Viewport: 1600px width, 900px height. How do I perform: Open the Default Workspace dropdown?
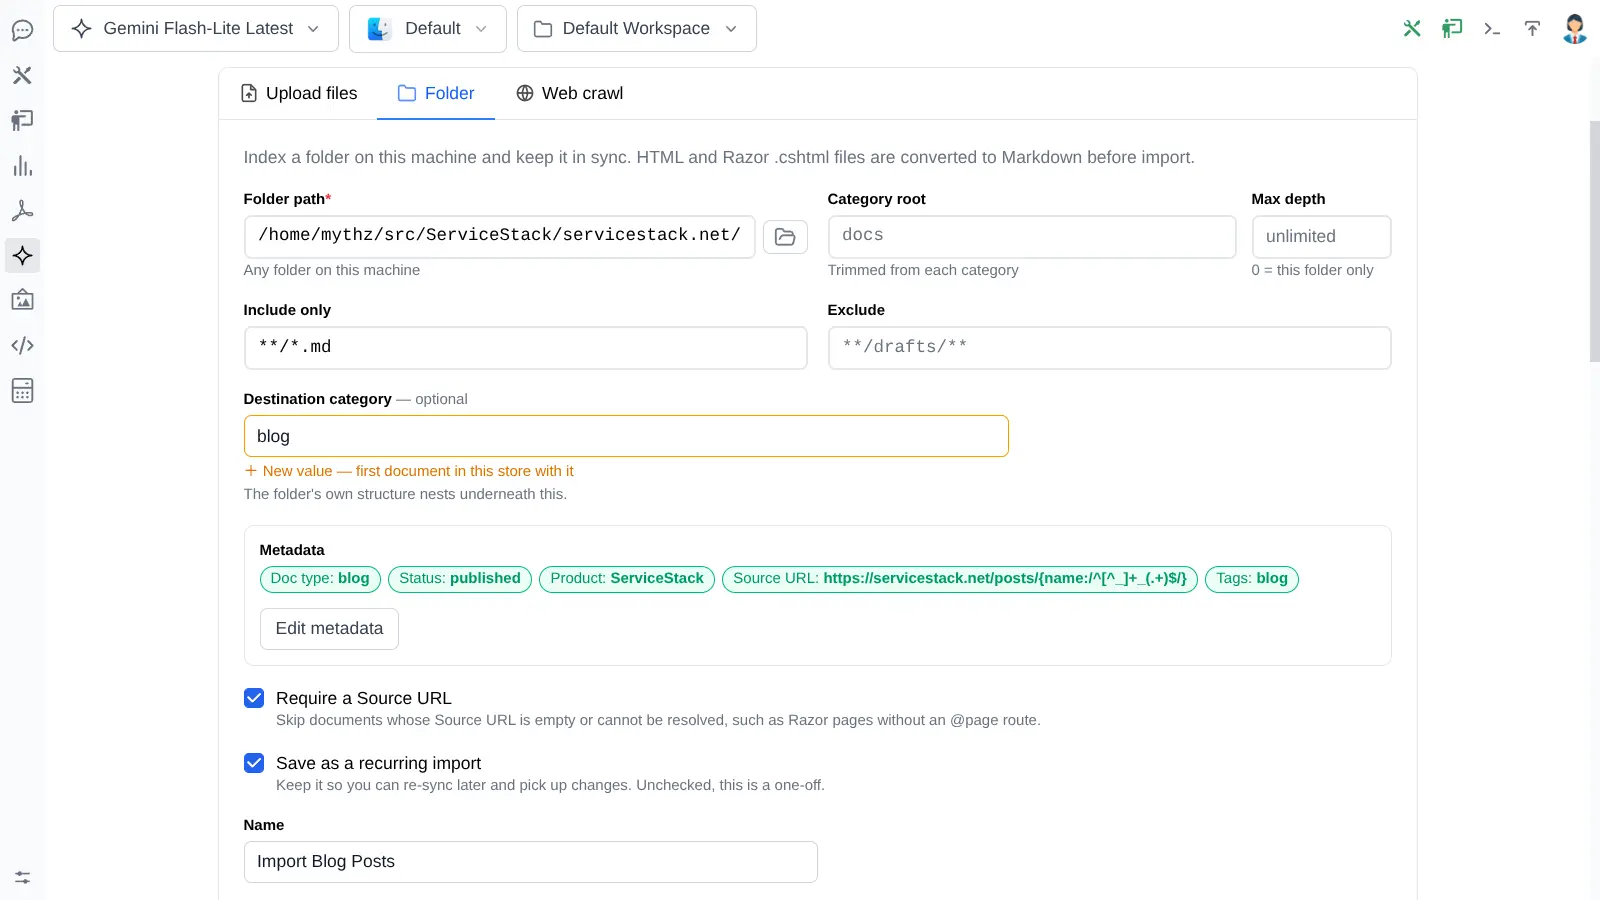tap(637, 28)
